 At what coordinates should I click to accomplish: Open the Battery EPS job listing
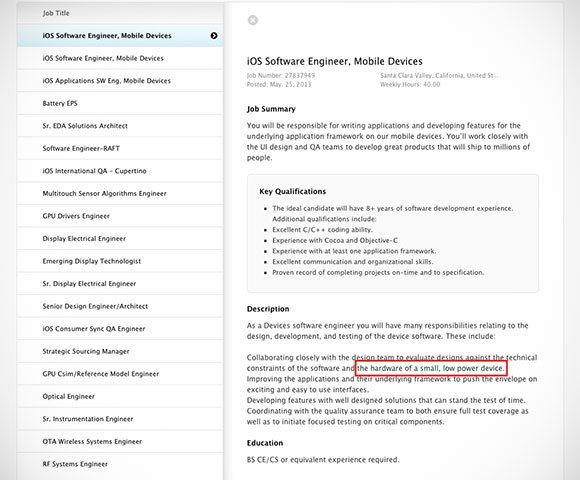[120, 103]
